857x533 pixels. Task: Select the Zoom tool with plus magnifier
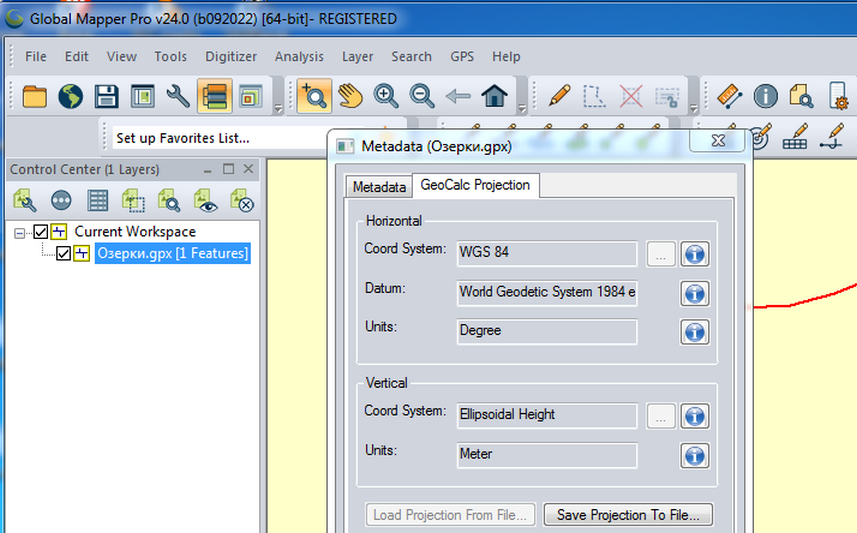[x=314, y=96]
